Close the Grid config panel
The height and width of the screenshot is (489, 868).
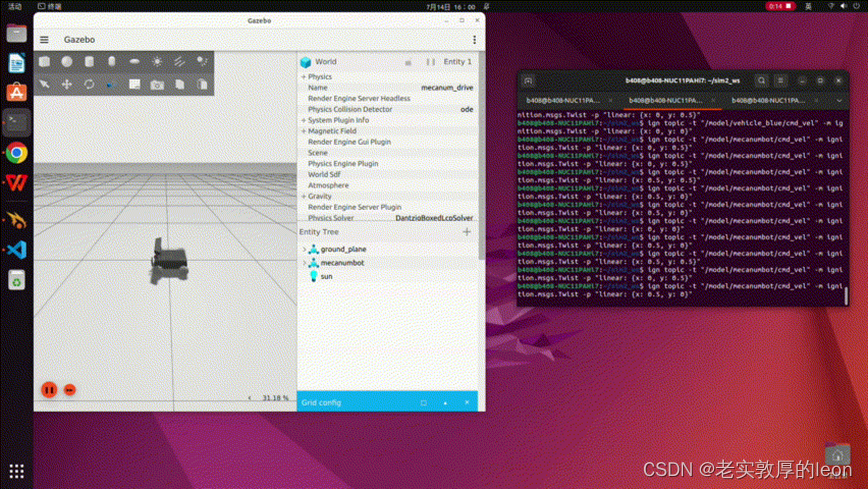pyautogui.click(x=467, y=403)
